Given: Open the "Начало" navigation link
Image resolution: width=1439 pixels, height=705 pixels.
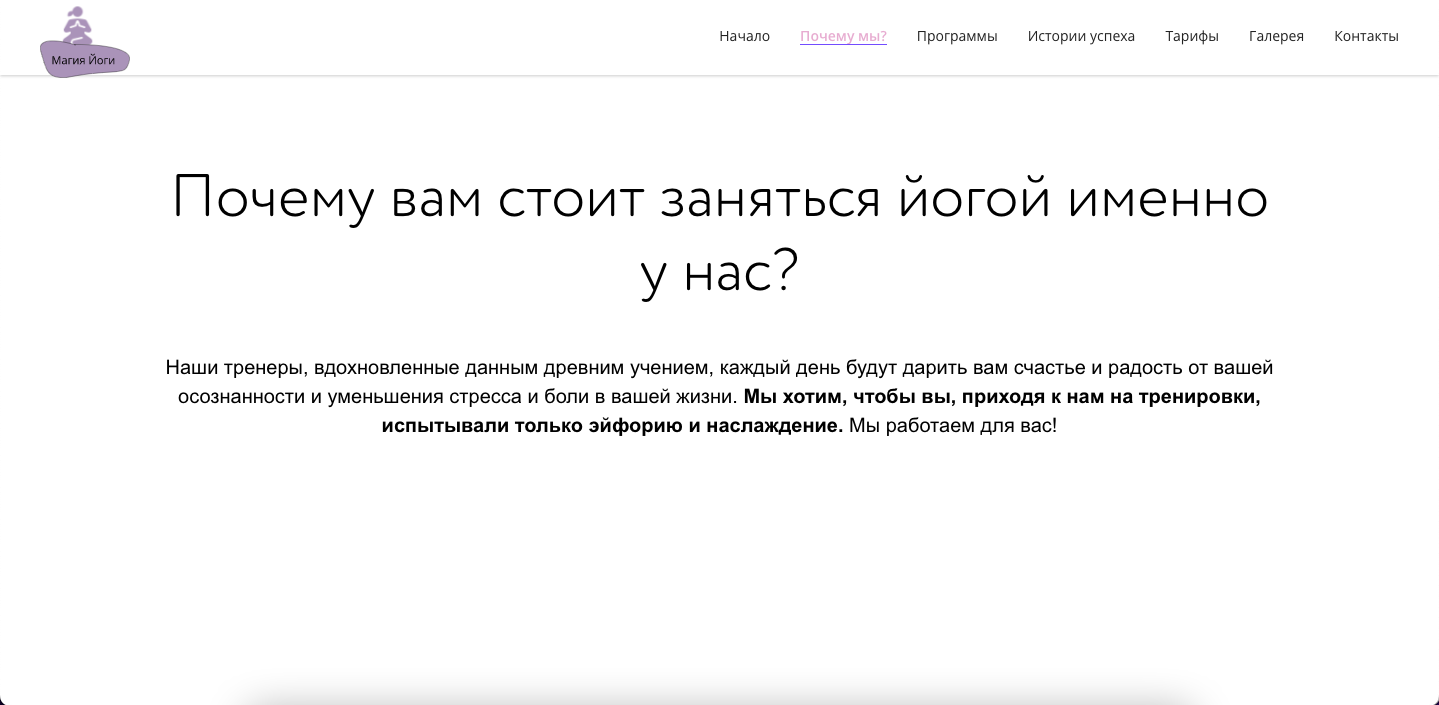Looking at the screenshot, I should (x=744, y=36).
